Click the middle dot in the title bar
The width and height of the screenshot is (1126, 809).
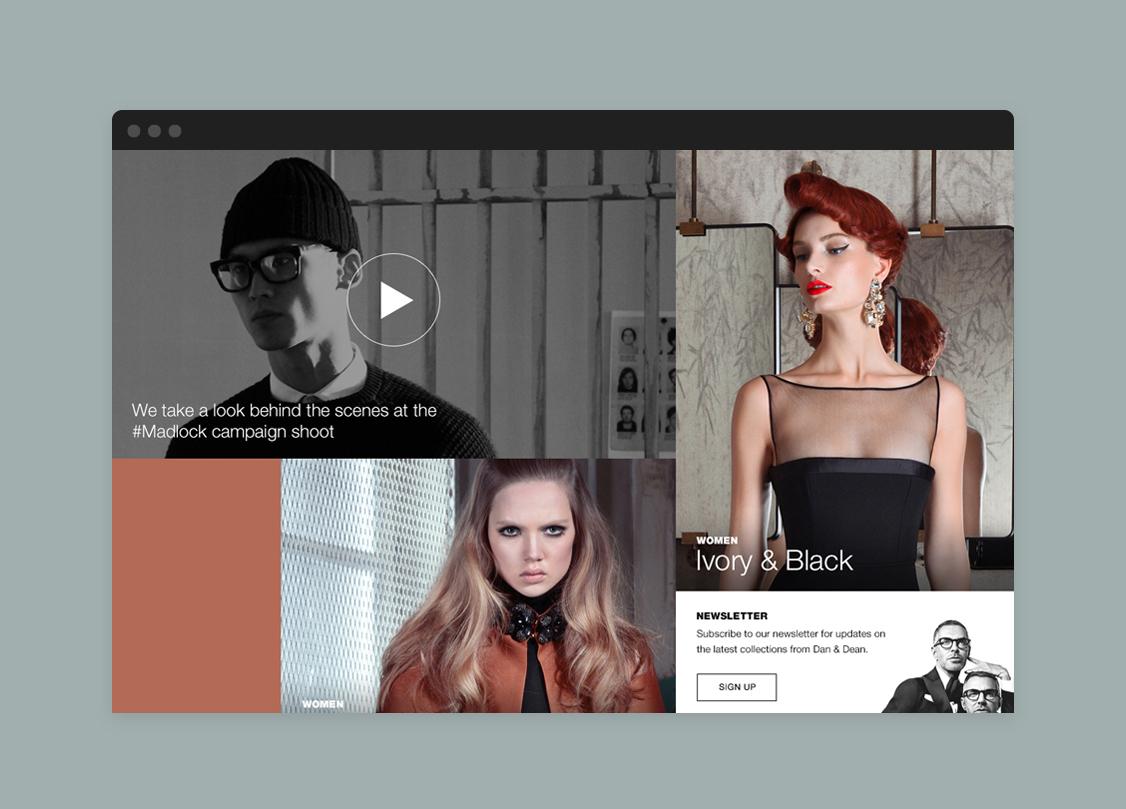pos(154,131)
